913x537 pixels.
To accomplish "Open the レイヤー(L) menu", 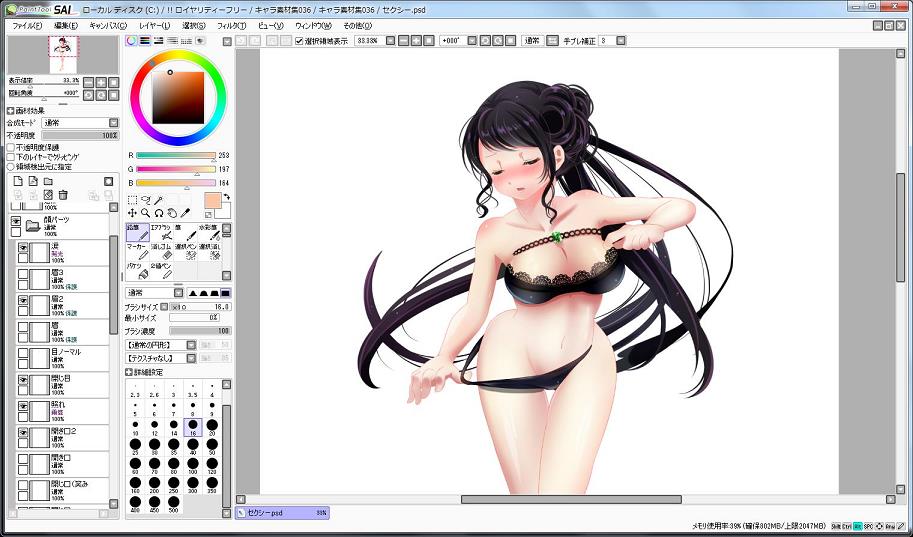I will [154, 25].
